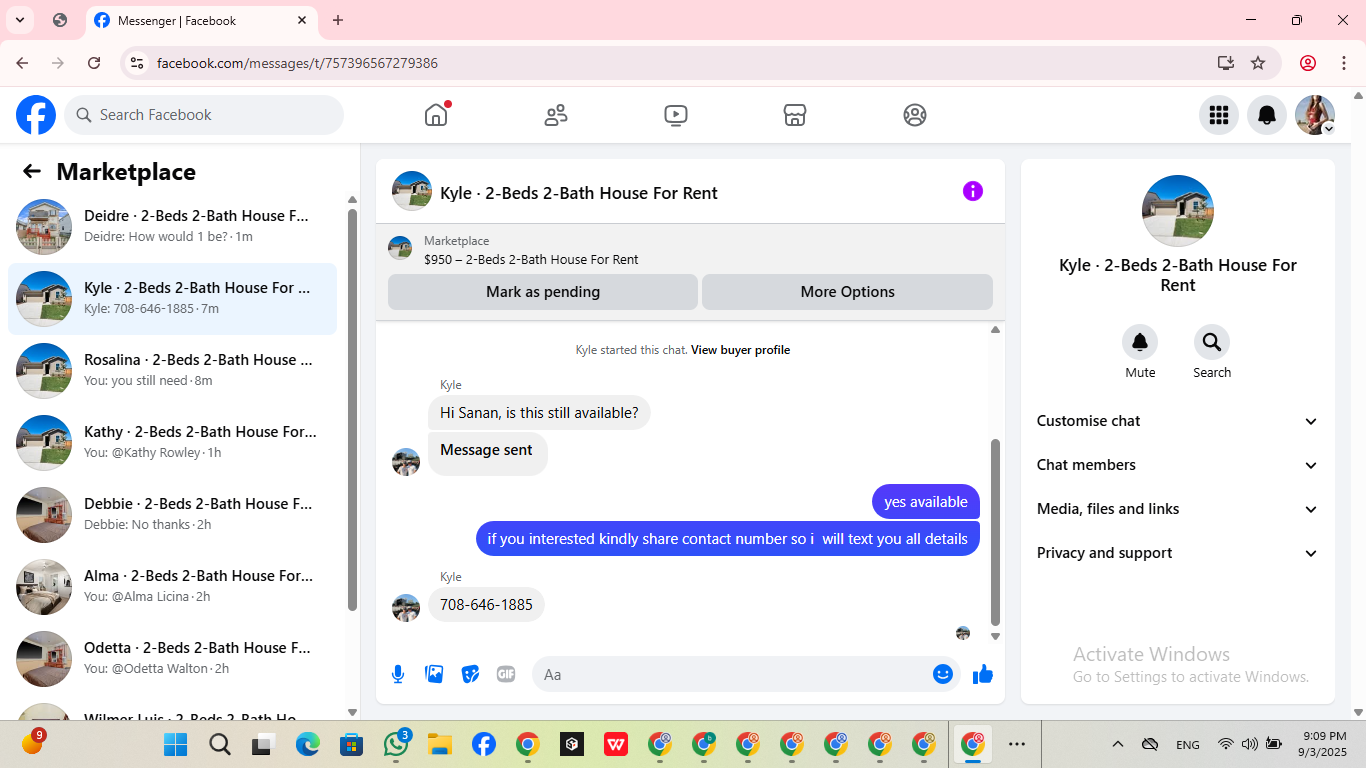
Task: Open Rosalina's conversation in the list
Action: click(x=172, y=371)
